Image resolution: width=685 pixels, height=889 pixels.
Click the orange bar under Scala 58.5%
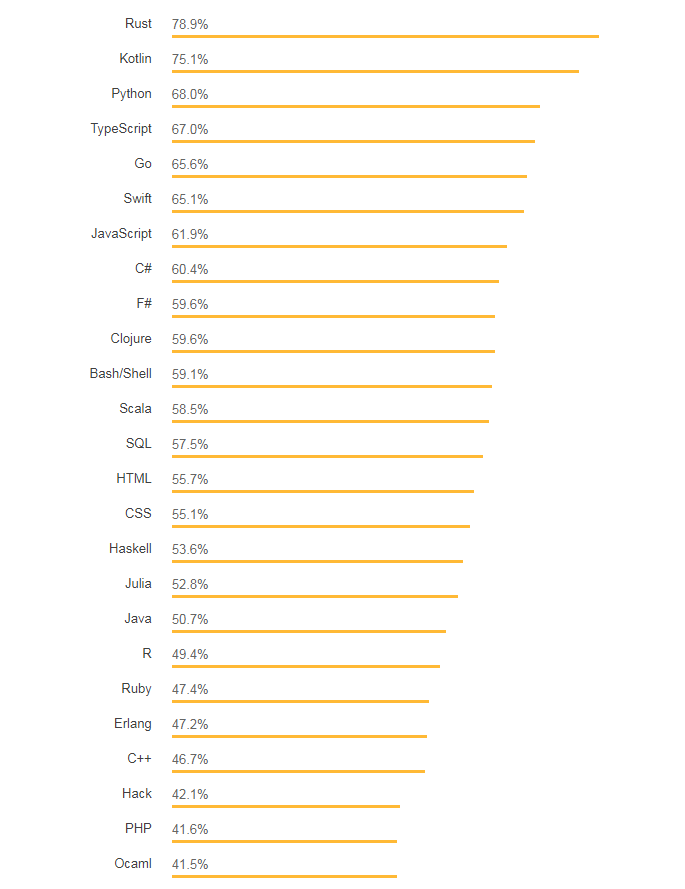click(330, 422)
